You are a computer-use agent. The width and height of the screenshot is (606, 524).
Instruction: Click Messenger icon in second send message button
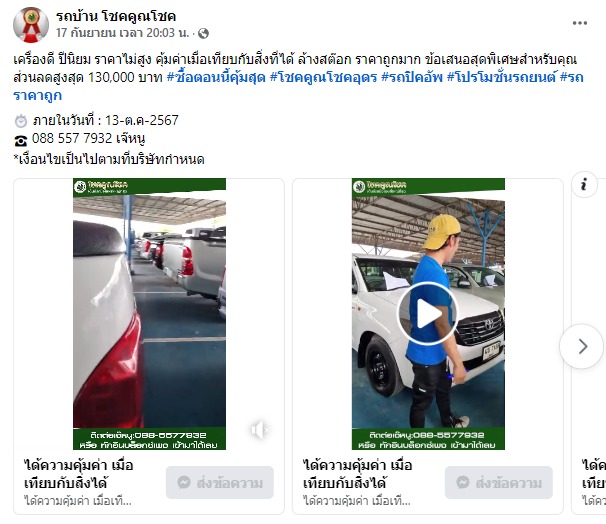coord(463,482)
